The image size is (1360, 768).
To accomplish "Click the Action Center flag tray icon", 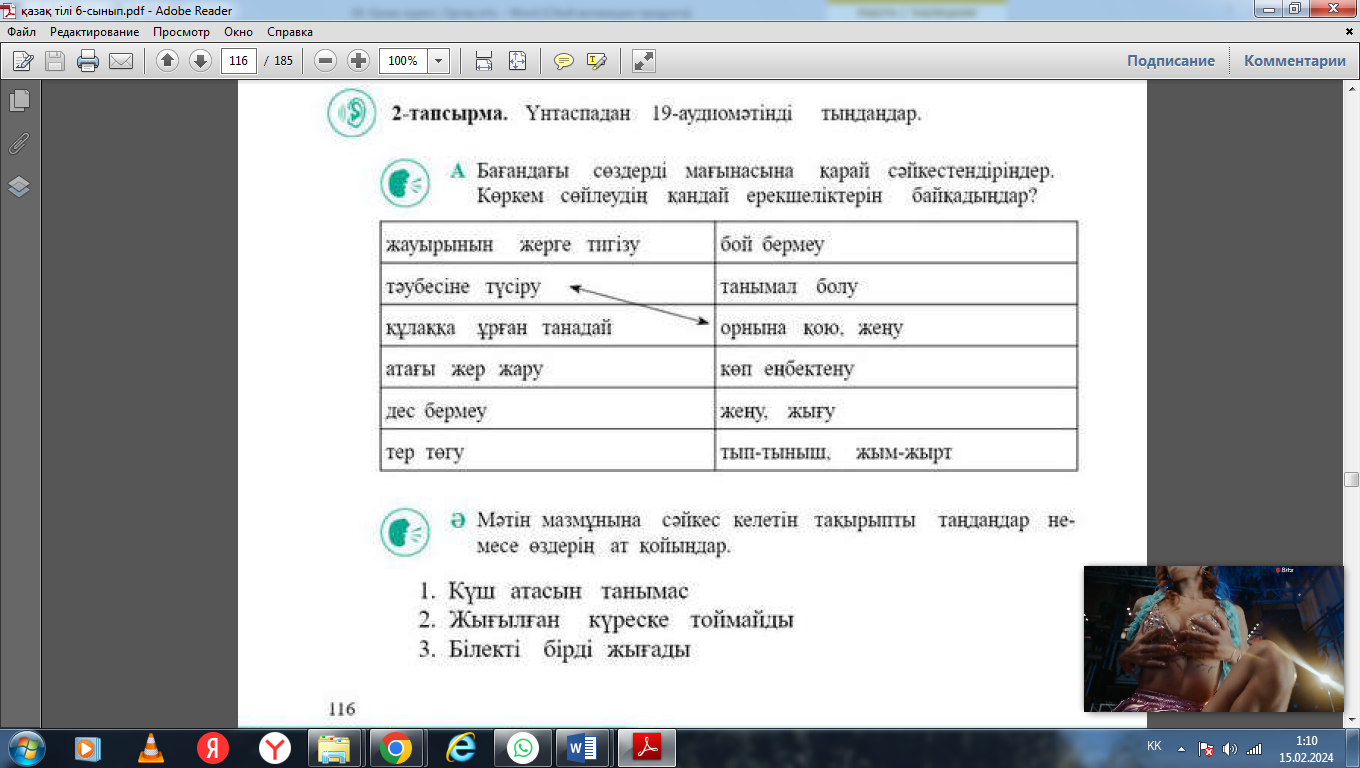I will tap(1206, 748).
